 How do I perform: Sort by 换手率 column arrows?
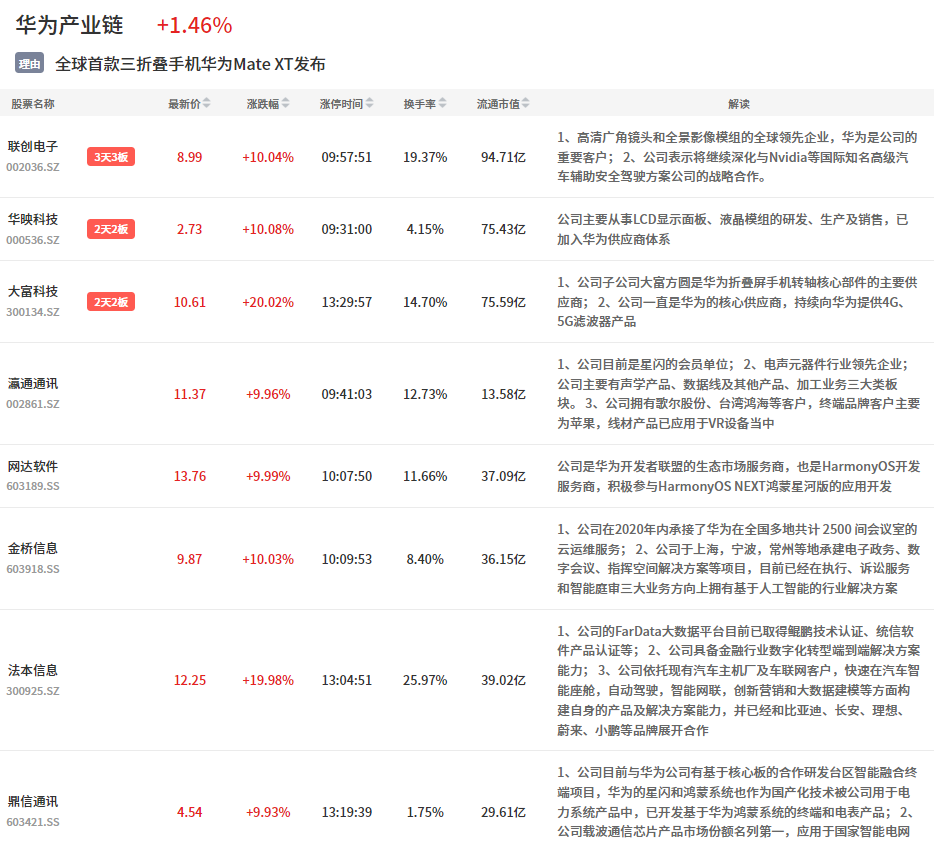click(x=442, y=104)
